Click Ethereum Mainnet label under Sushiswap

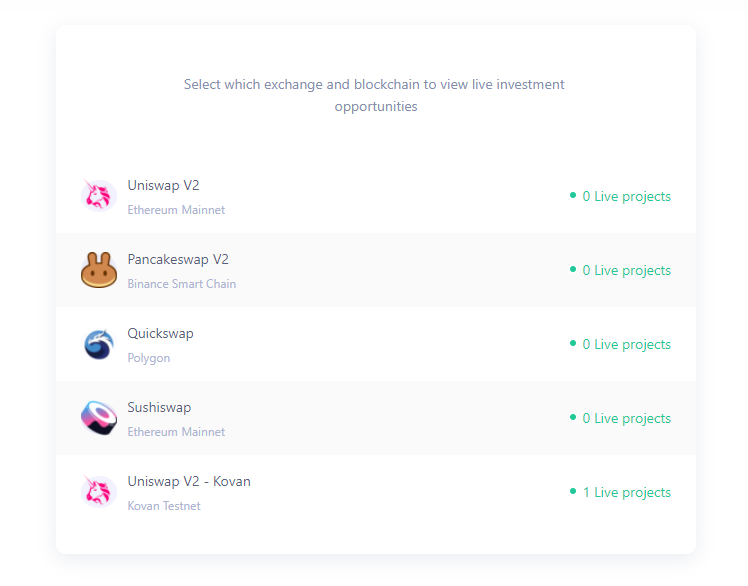point(176,432)
